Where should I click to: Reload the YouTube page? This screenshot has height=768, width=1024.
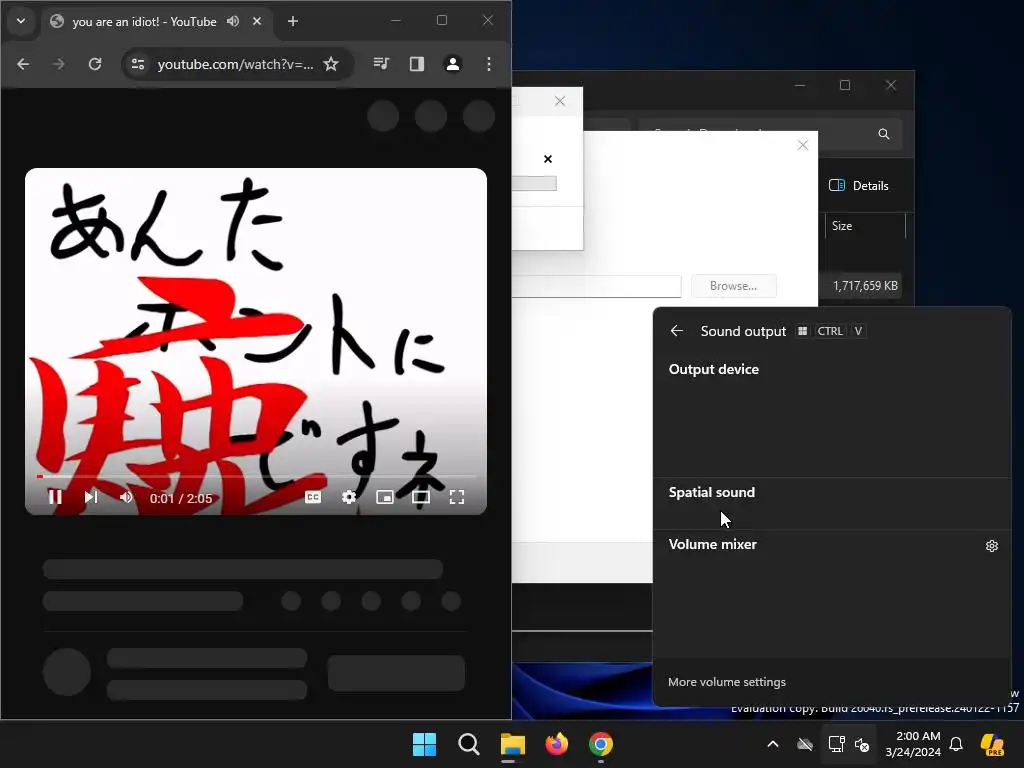[x=95, y=64]
